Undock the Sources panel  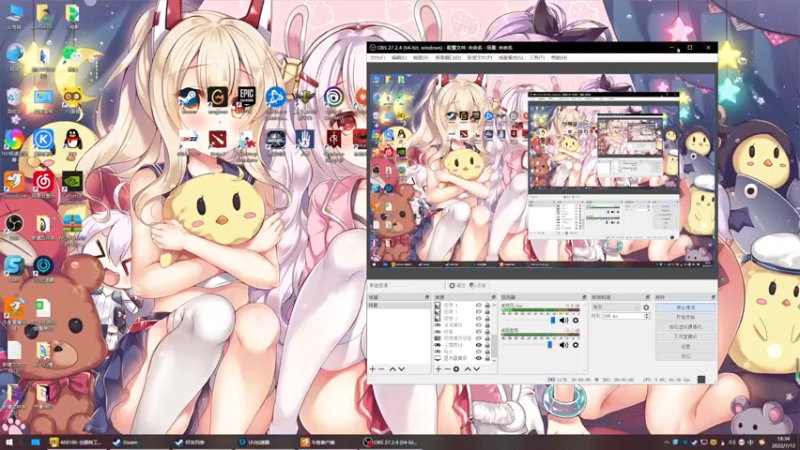[x=493, y=297]
